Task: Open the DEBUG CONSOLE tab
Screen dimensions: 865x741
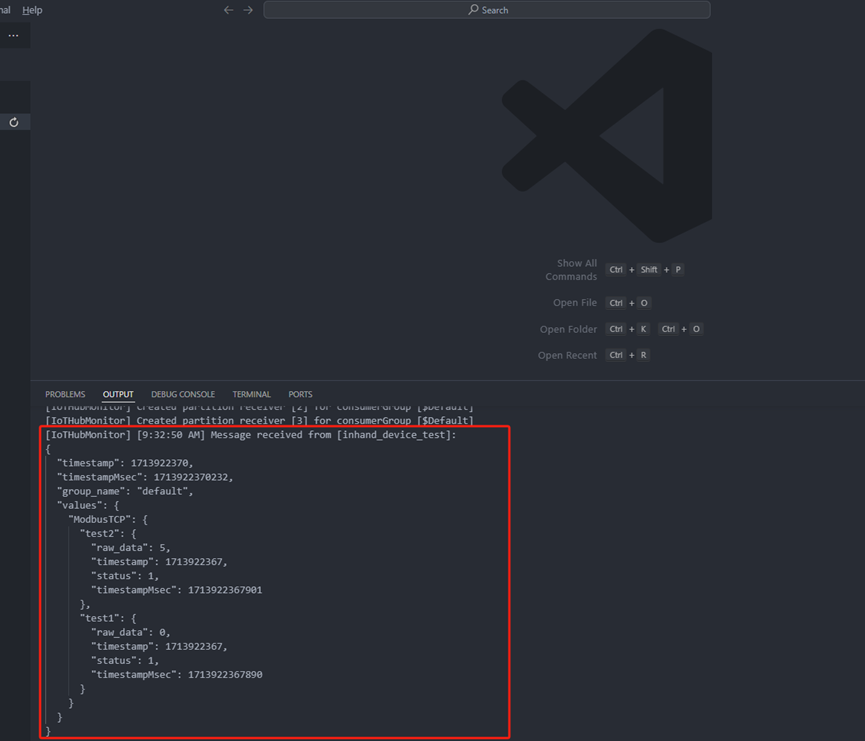Action: (183, 394)
